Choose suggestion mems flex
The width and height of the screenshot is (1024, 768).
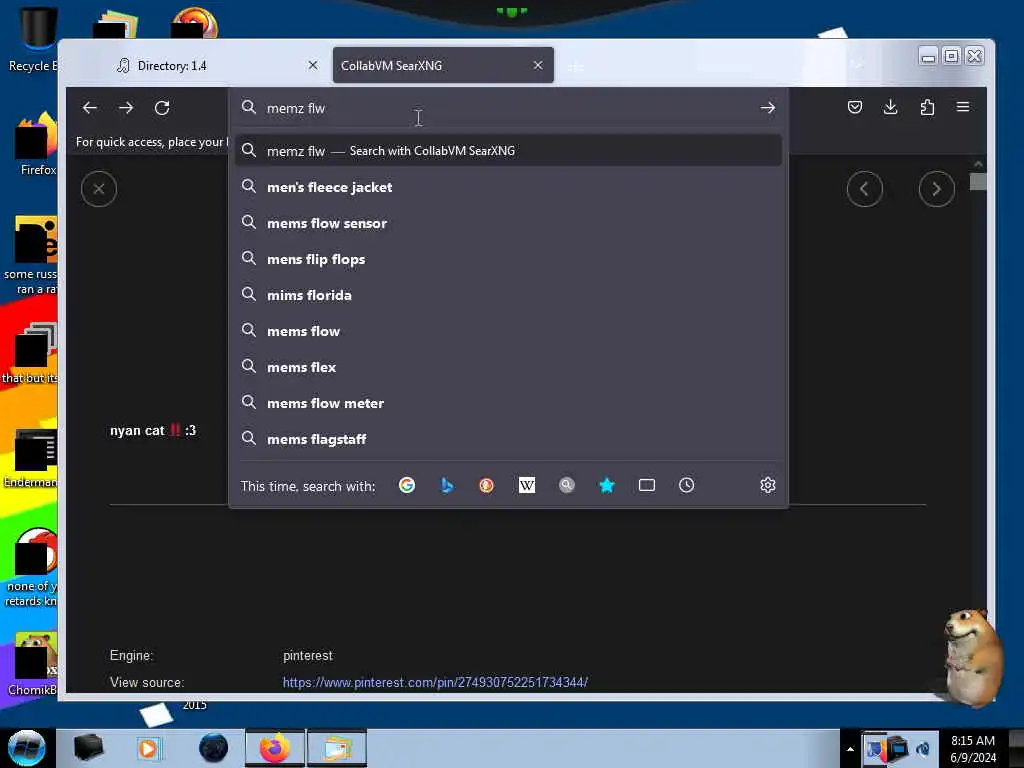pos(508,367)
